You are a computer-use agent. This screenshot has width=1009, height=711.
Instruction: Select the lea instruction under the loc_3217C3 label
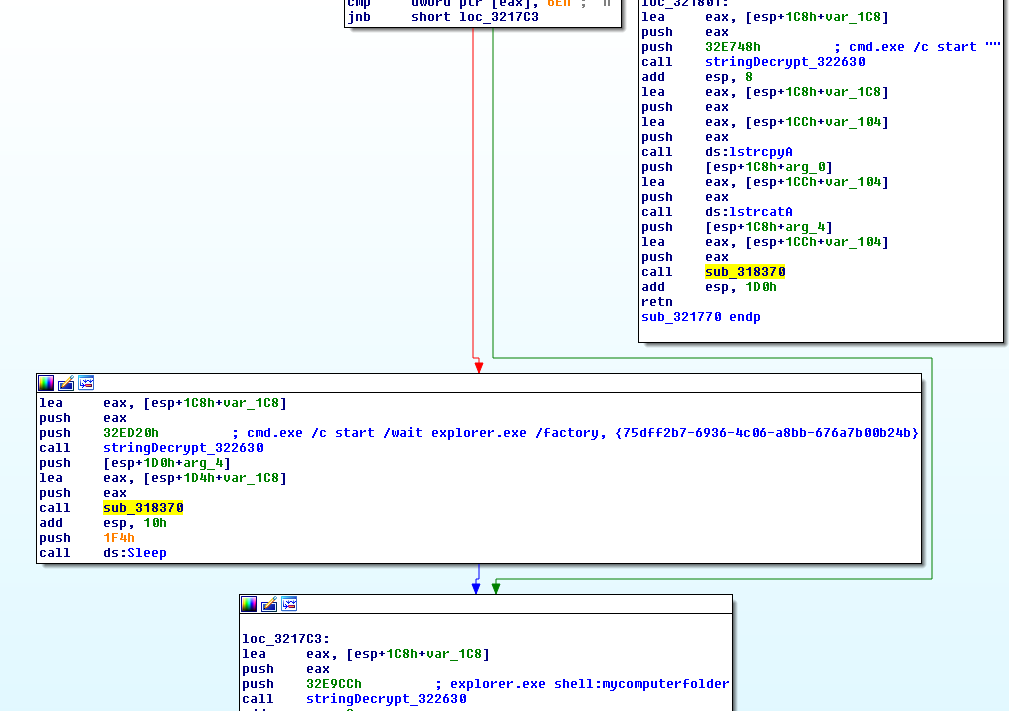(x=366, y=654)
